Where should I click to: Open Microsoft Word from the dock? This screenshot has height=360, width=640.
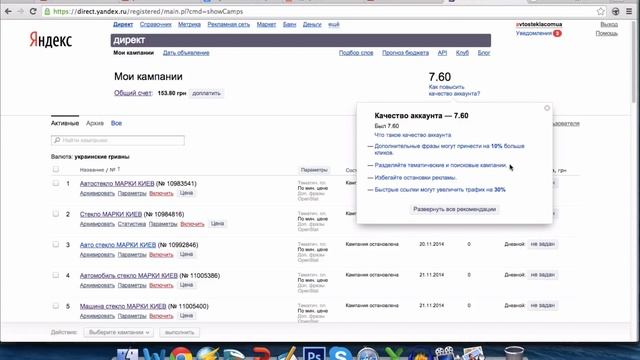[154, 354]
